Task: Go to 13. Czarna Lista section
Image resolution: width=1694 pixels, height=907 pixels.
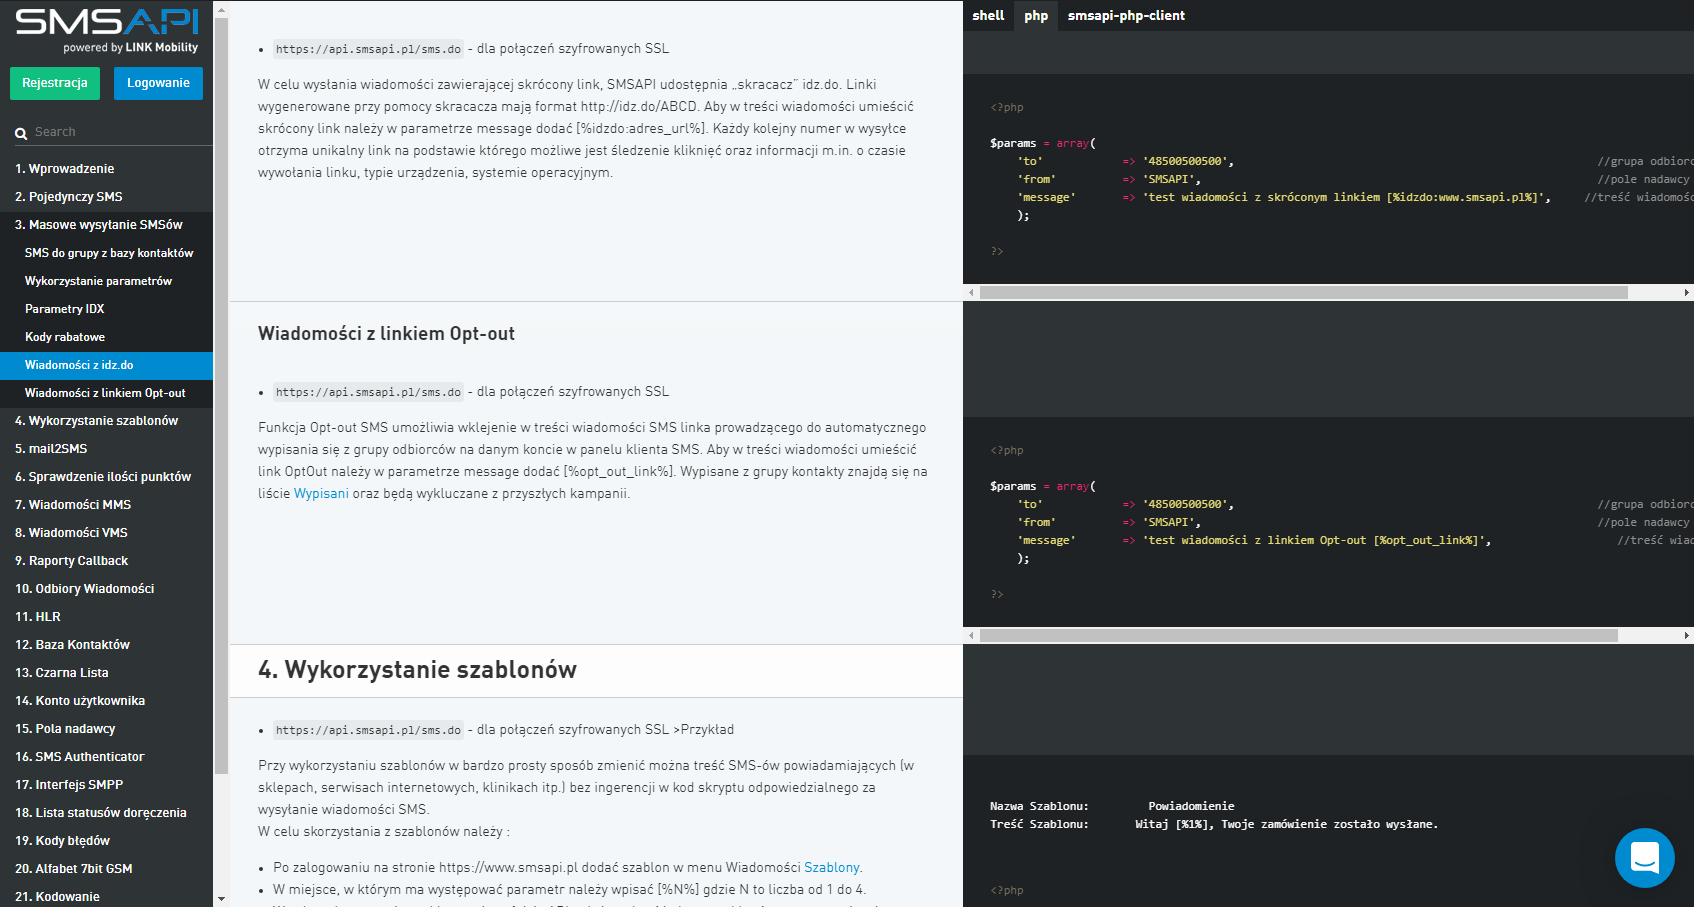Action: coord(106,673)
